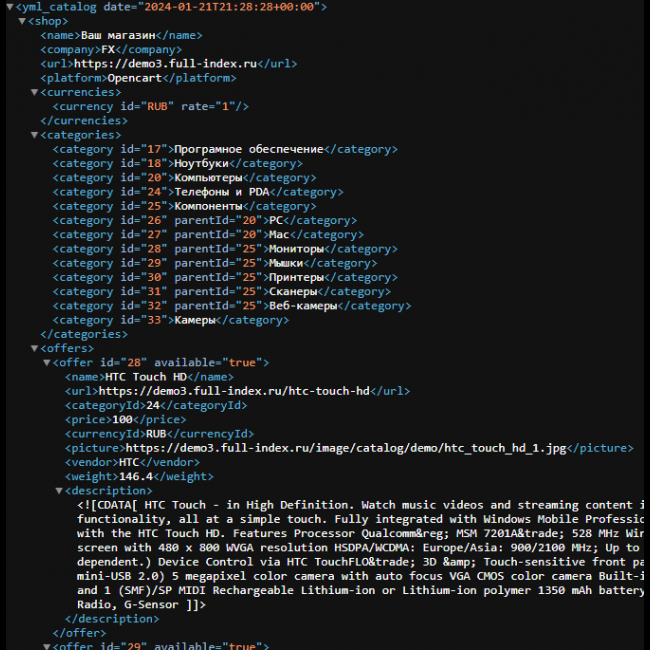Screen dimensions: 650x650
Task: Select the Ноутбуки category line
Action: 175,163
